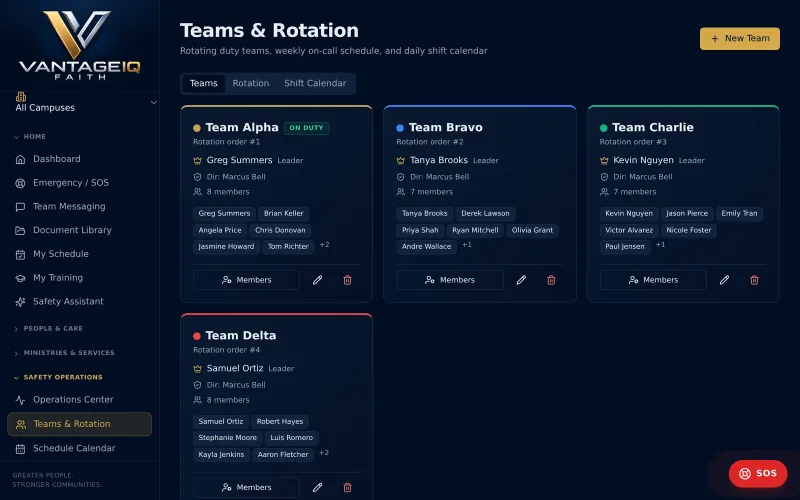Open Members for Team Bravo
800x500 pixels.
click(450, 280)
